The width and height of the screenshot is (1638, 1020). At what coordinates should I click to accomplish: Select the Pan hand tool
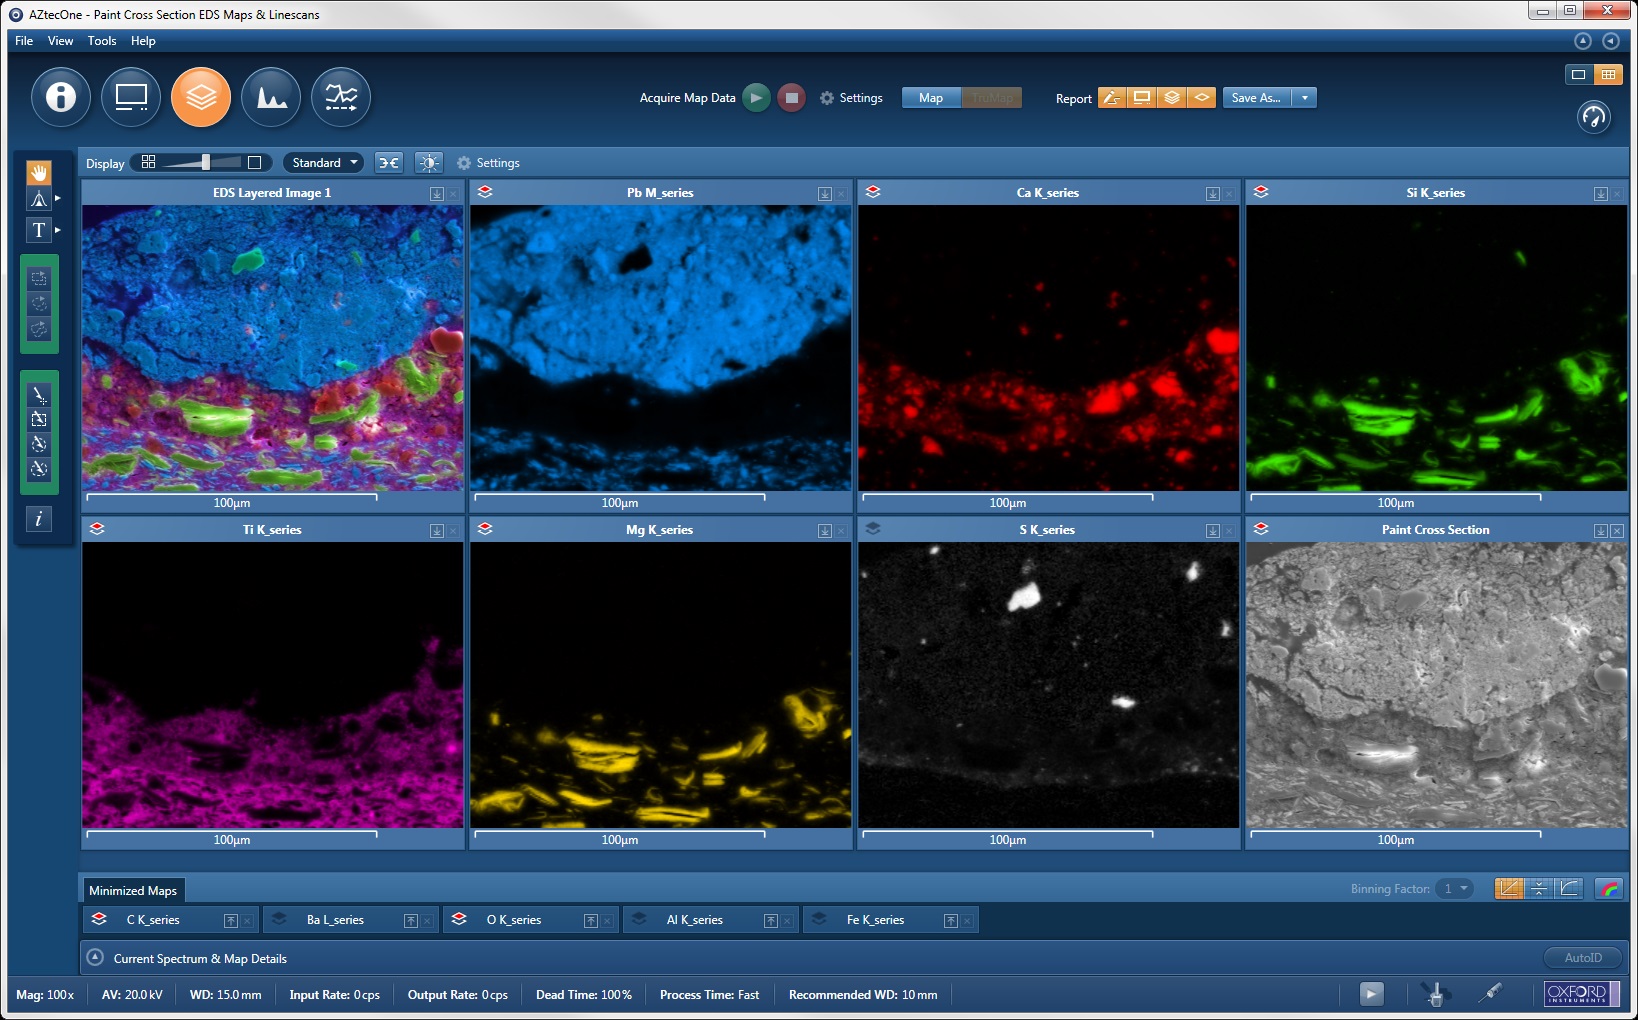pos(39,173)
